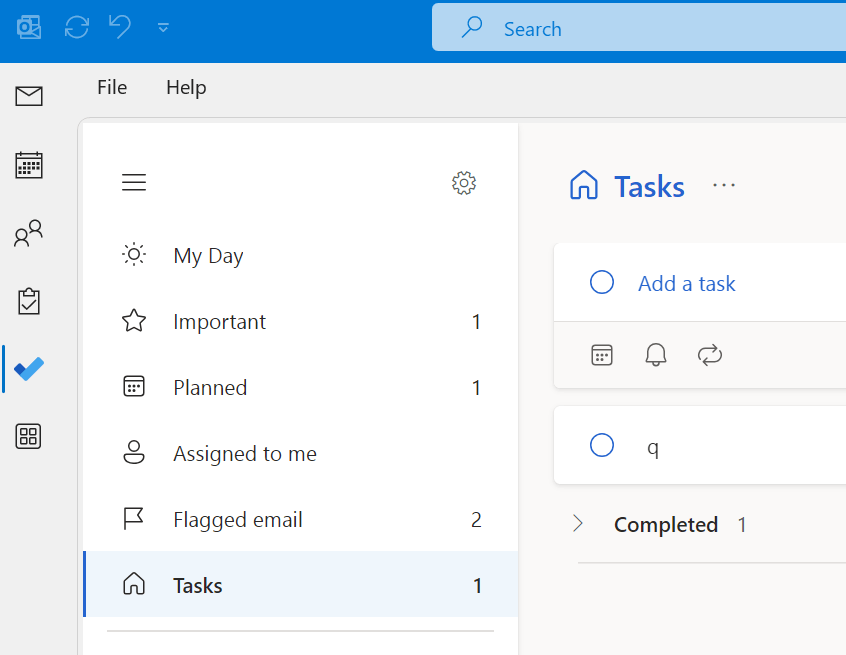Set repeat with recurrence icon
Viewport: 846px width, 655px height.
[x=710, y=355]
